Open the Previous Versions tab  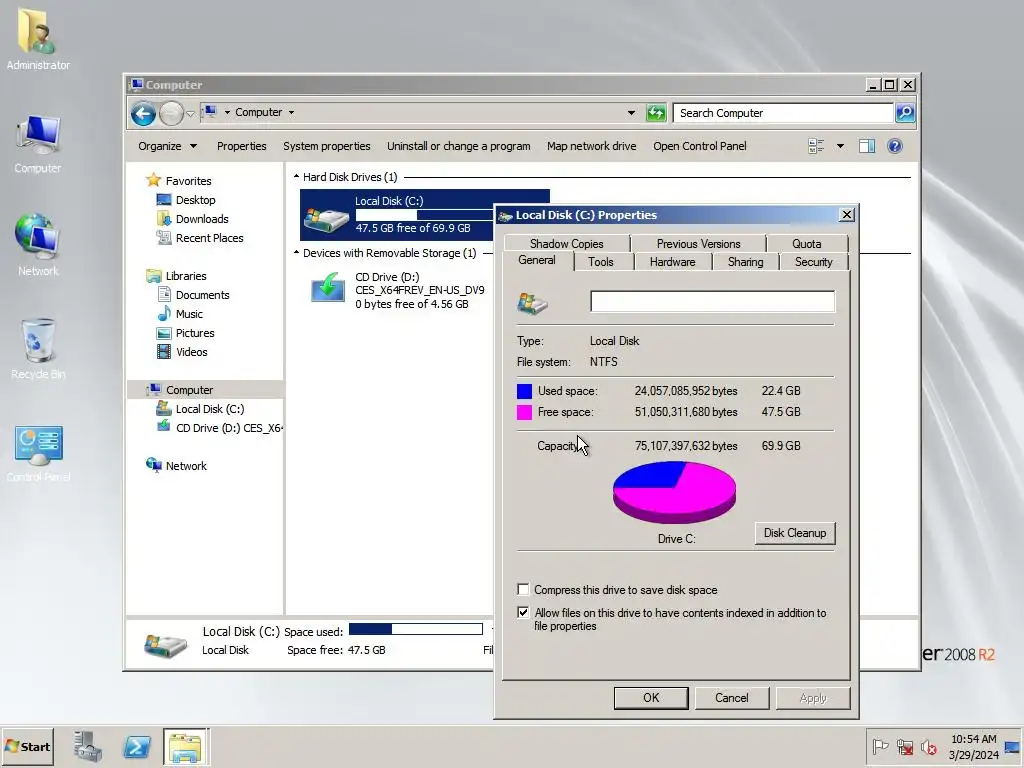point(698,244)
